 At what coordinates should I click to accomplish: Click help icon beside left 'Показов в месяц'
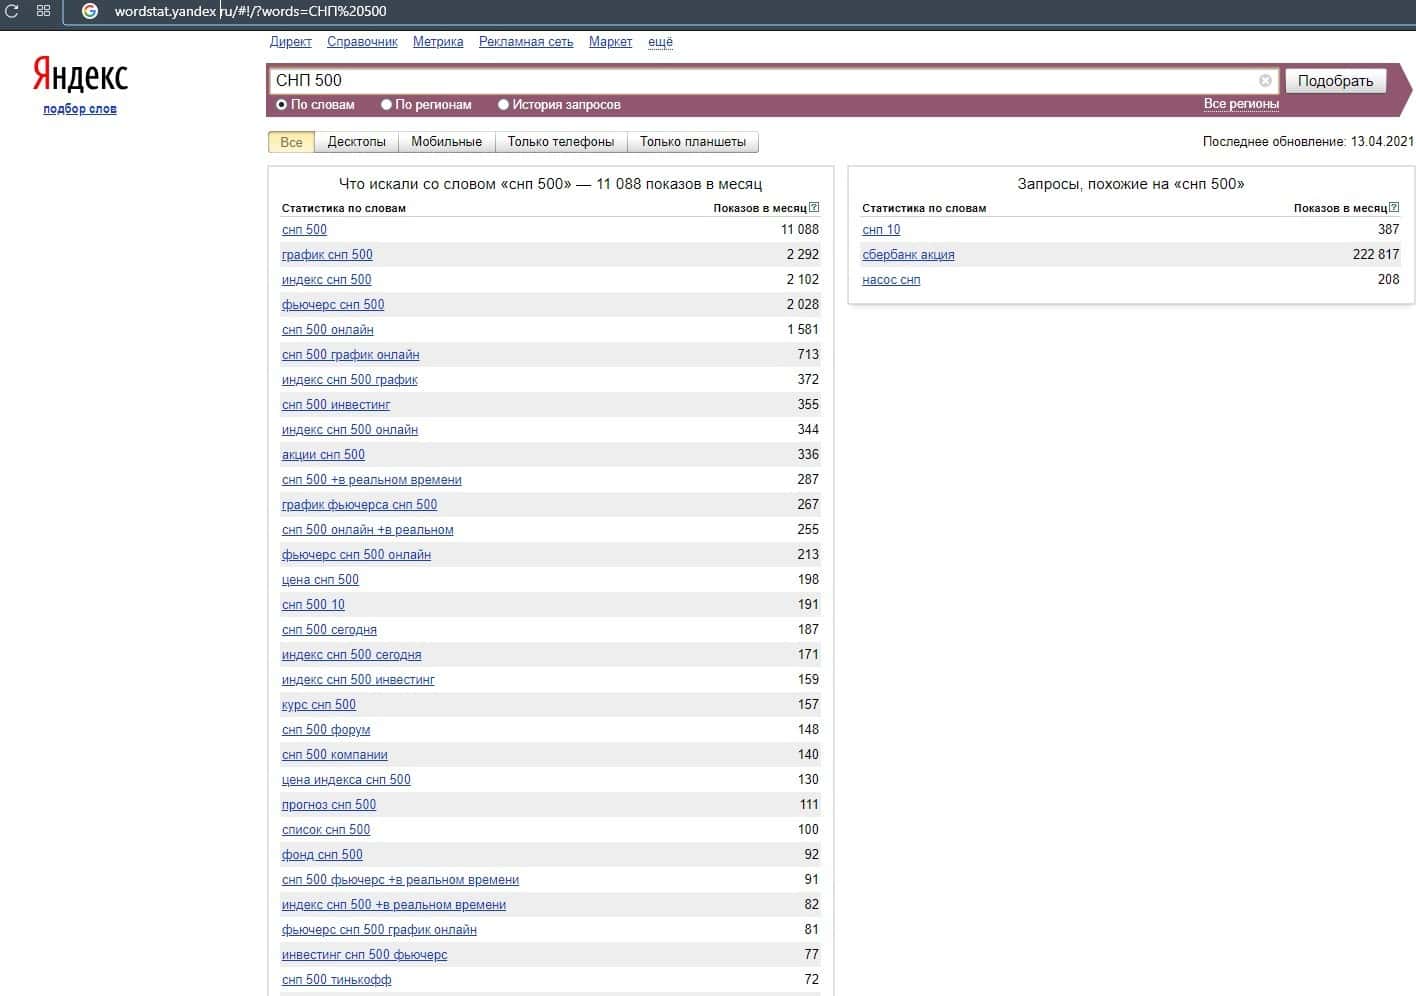[814, 208]
